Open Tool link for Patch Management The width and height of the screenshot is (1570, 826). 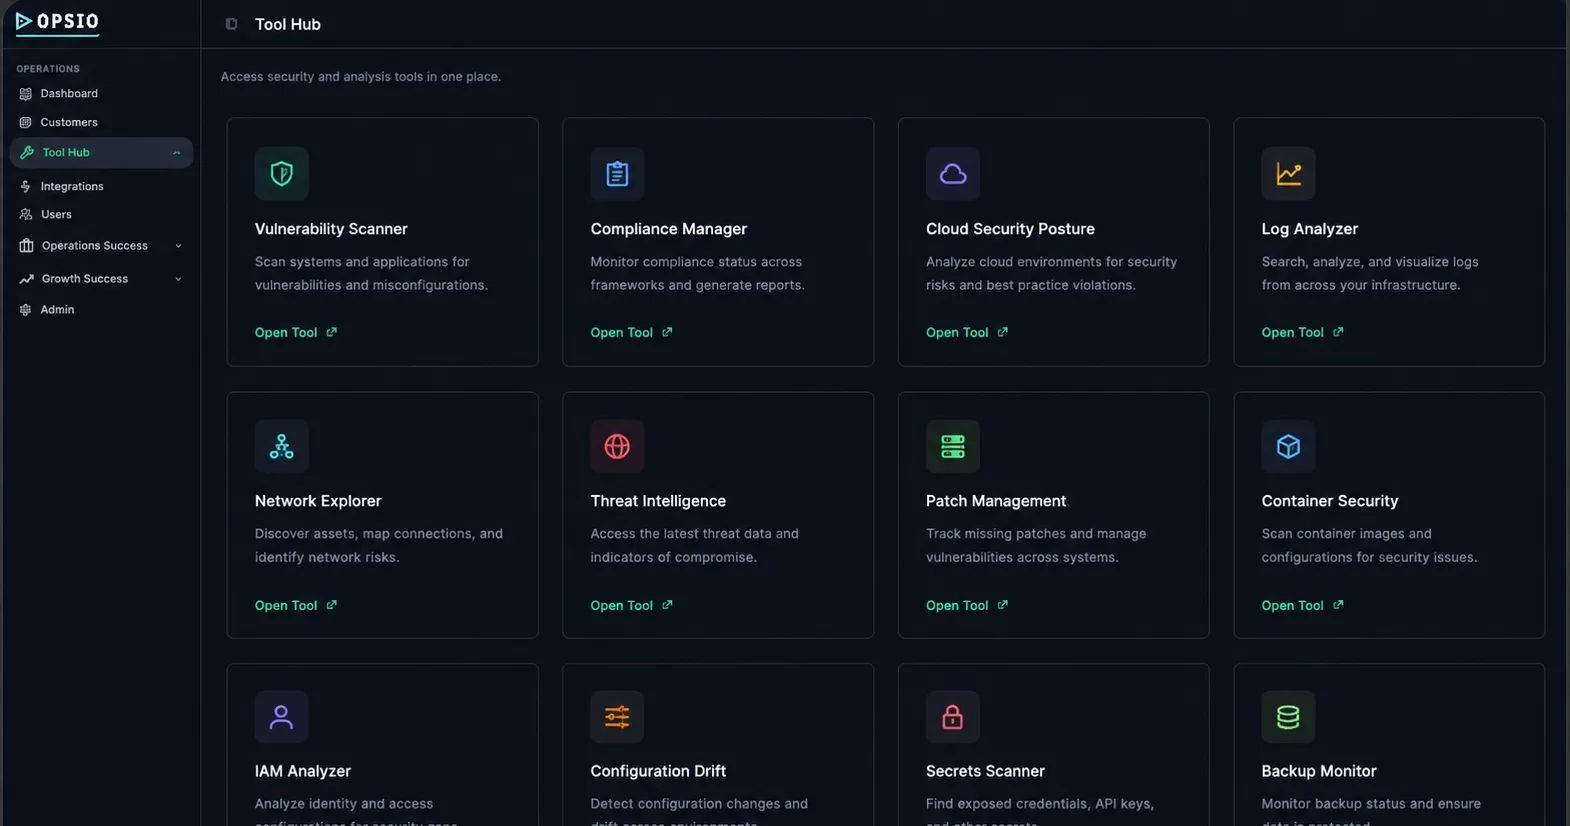click(x=967, y=605)
